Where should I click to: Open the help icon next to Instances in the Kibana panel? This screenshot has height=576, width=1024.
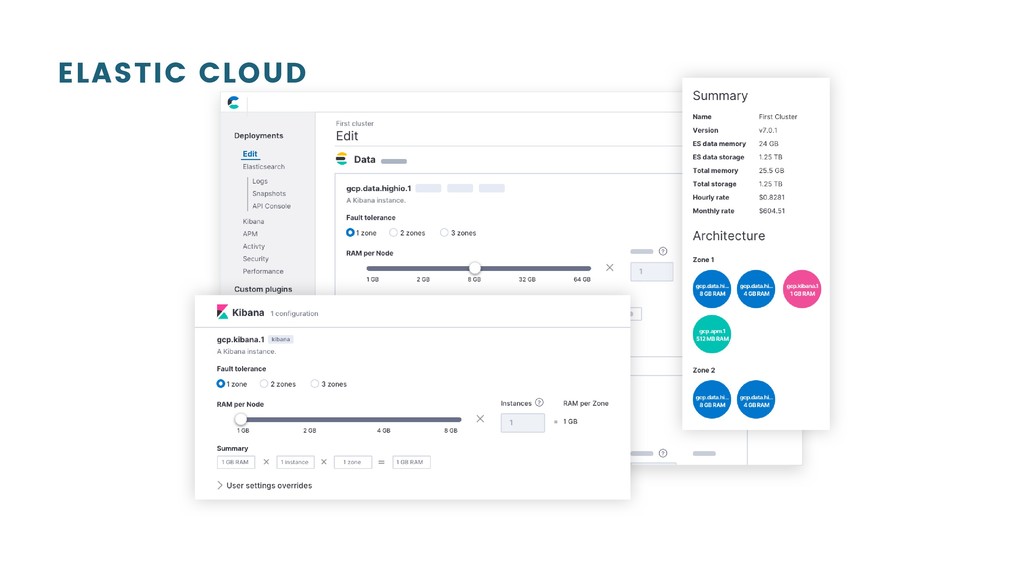[x=539, y=402]
